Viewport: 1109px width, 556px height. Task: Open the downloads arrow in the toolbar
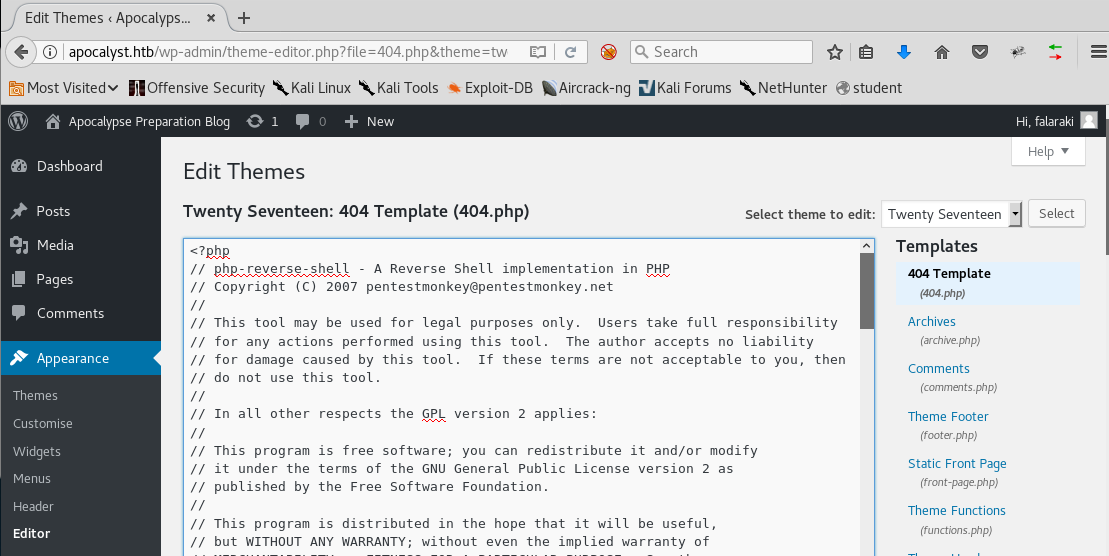click(904, 52)
